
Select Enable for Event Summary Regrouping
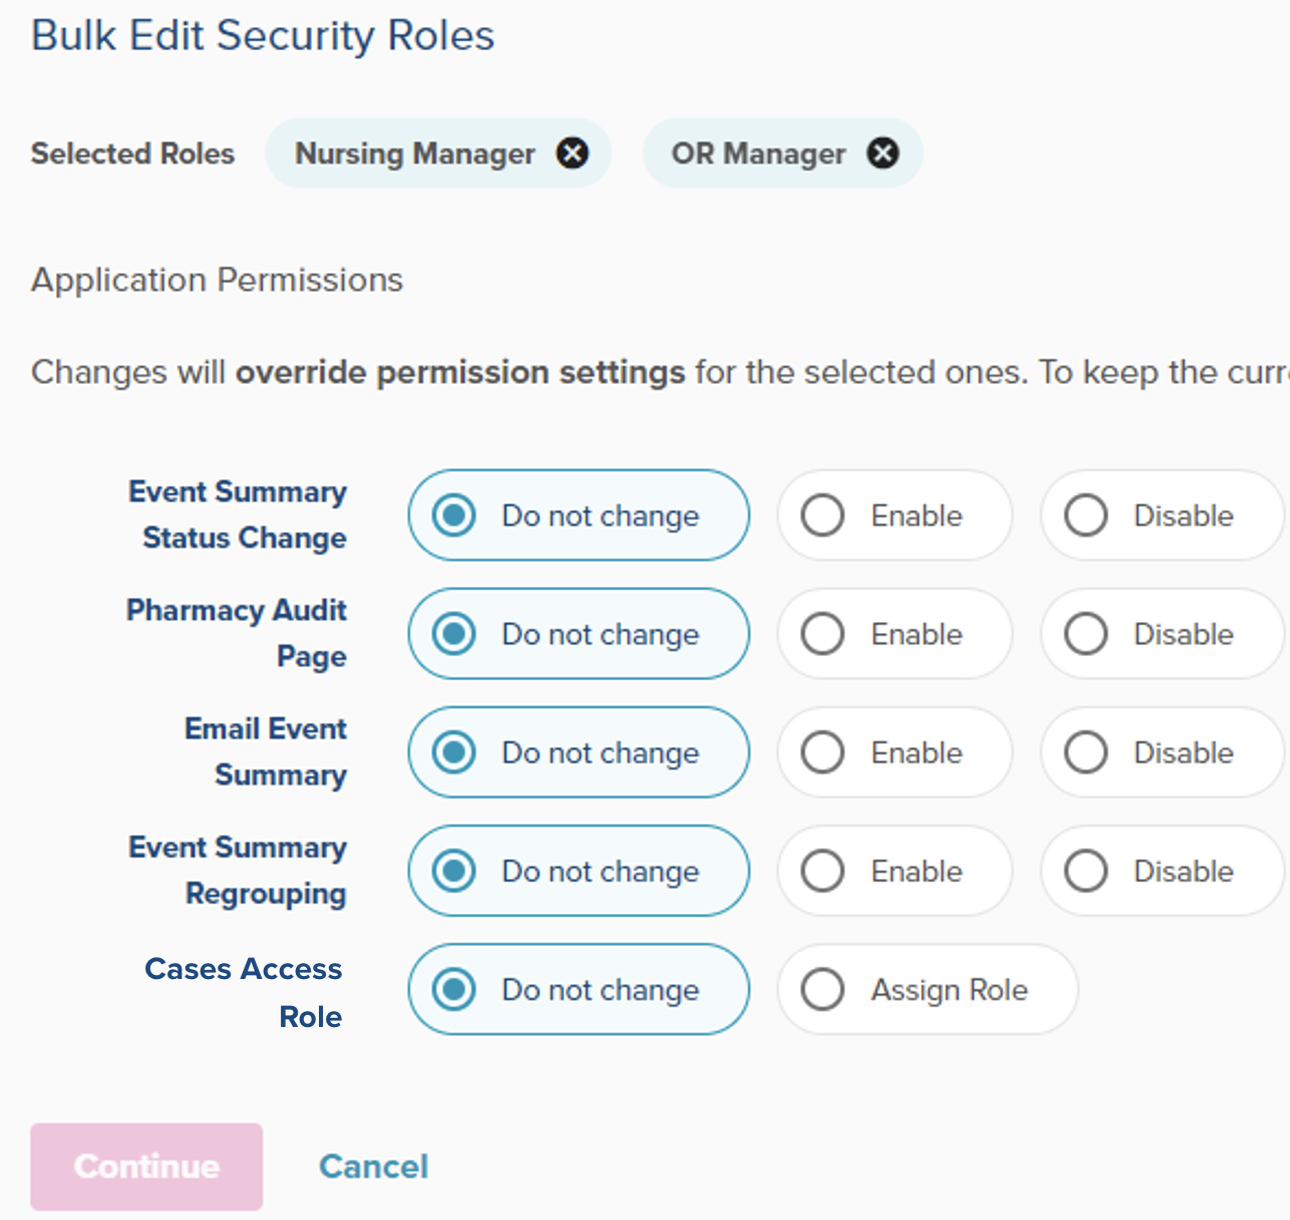[895, 871]
